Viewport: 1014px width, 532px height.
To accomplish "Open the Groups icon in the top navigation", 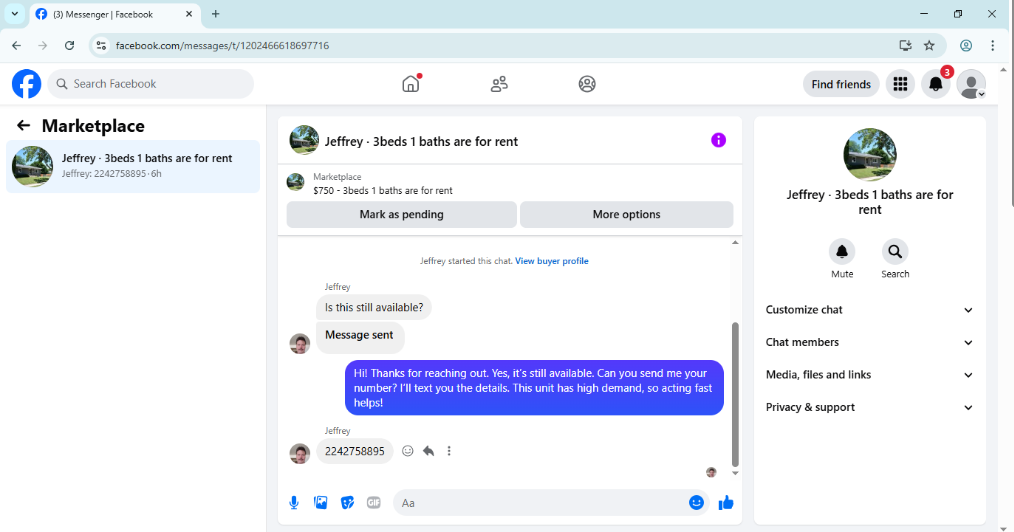I will (587, 84).
